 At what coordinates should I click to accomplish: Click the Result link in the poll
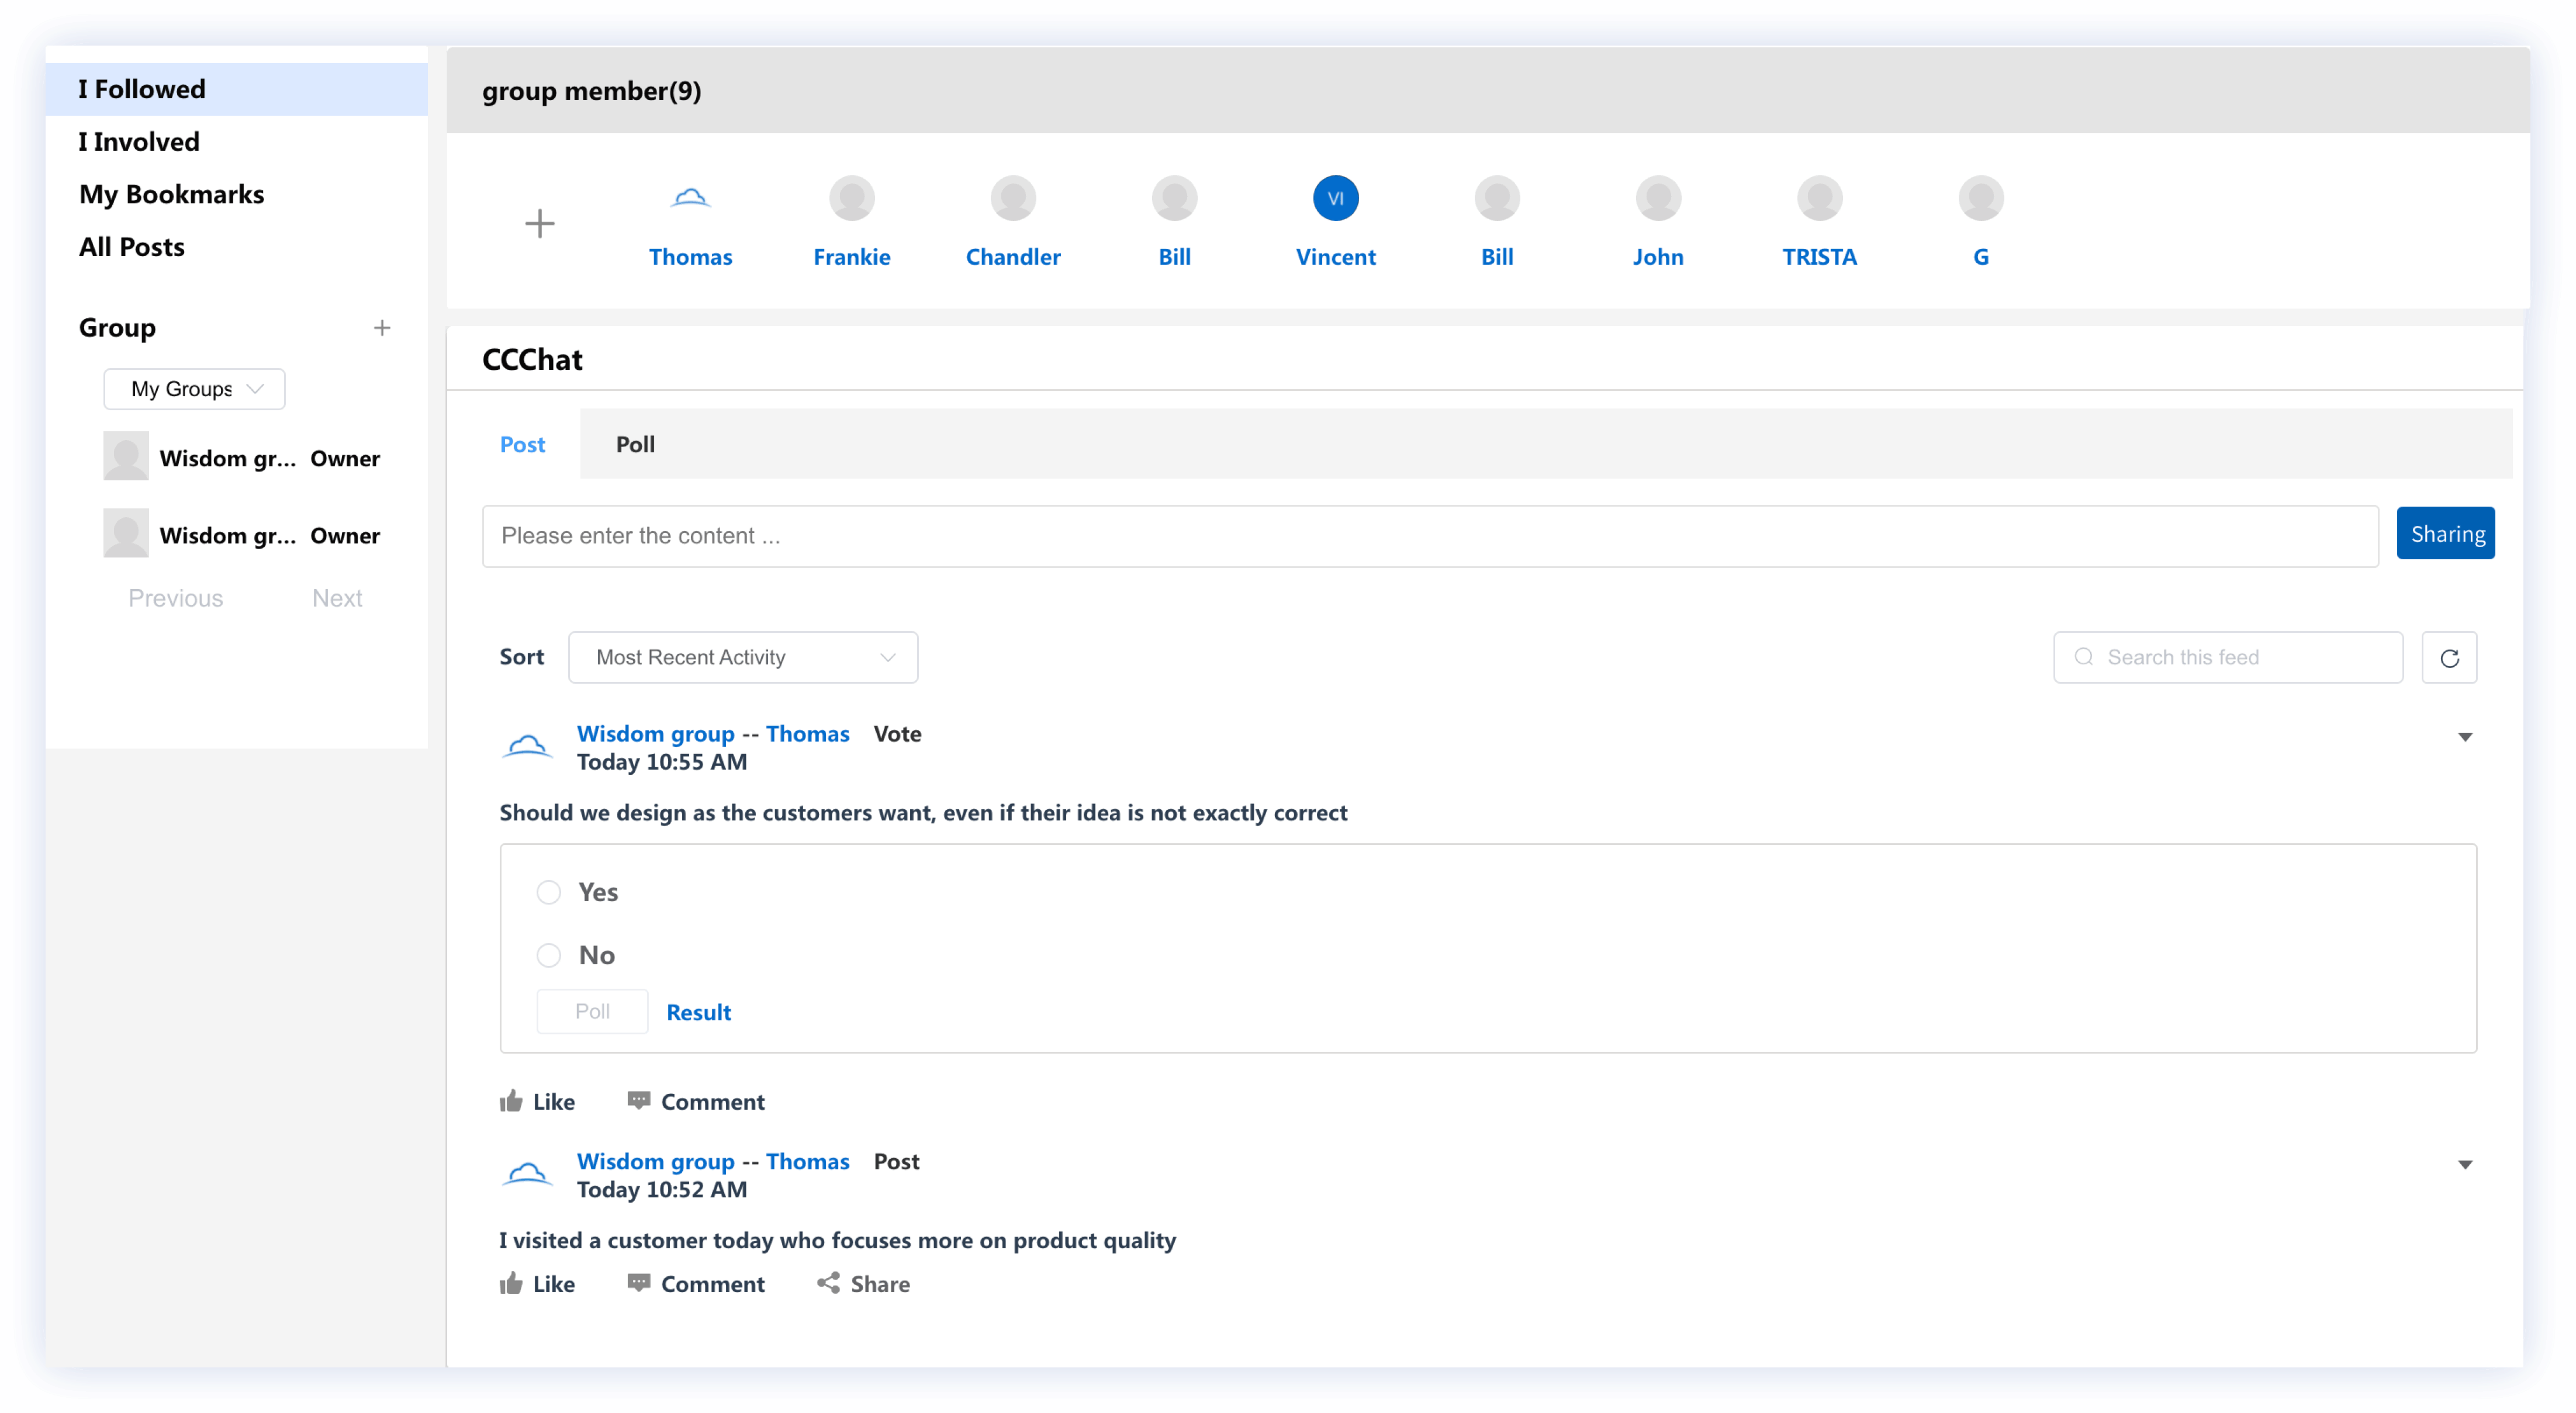[698, 1012]
